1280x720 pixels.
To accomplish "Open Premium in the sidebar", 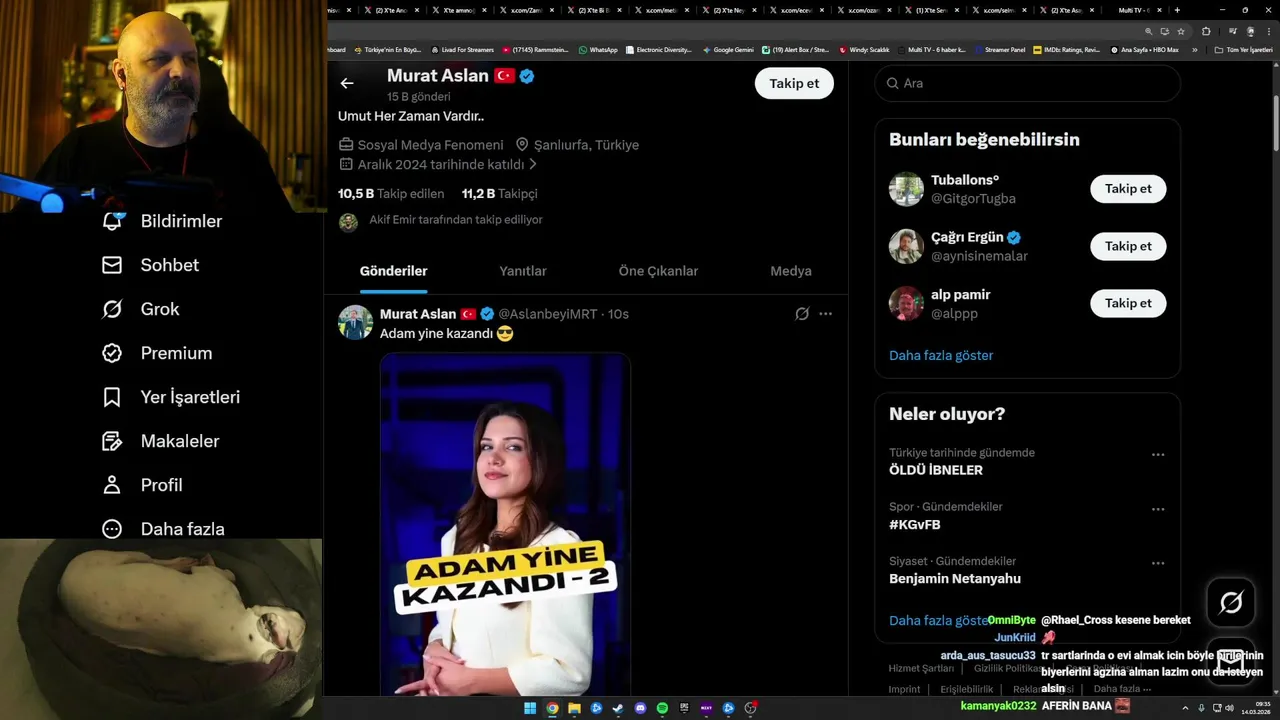I will click(x=157, y=353).
